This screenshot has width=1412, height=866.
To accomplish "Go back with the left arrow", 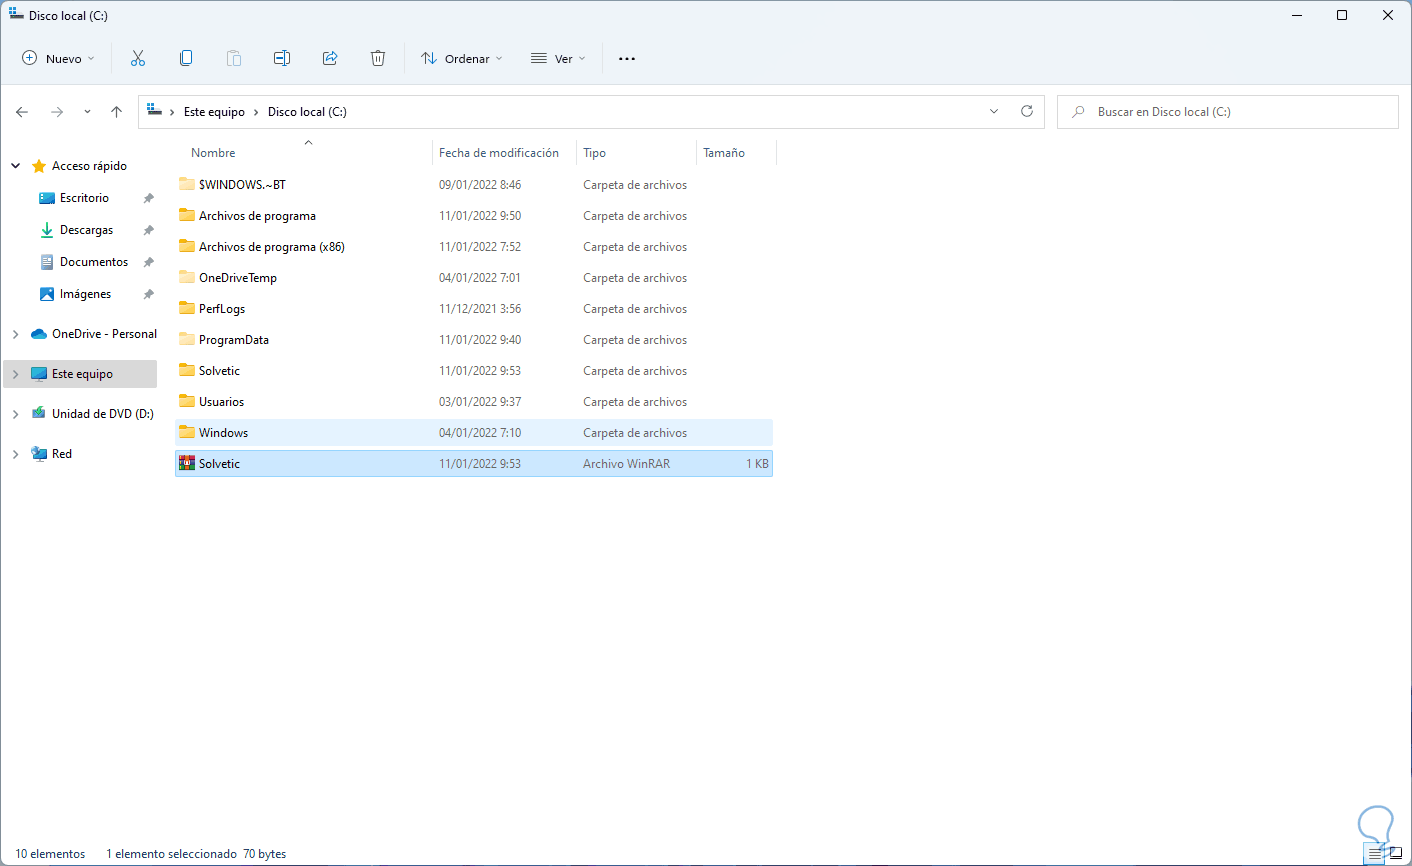I will tap(22, 112).
